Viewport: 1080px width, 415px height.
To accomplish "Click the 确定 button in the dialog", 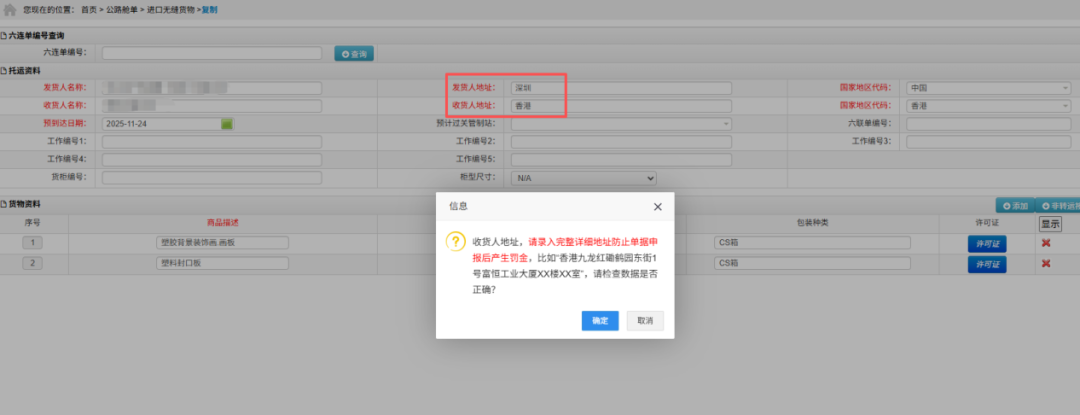I will (x=600, y=321).
